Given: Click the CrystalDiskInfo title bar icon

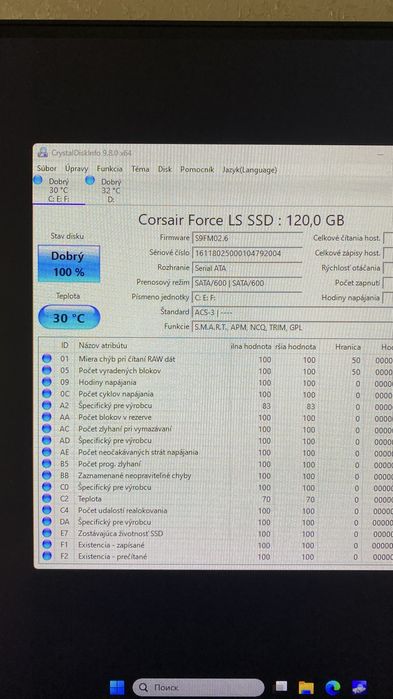Looking at the screenshot, I should (43, 152).
